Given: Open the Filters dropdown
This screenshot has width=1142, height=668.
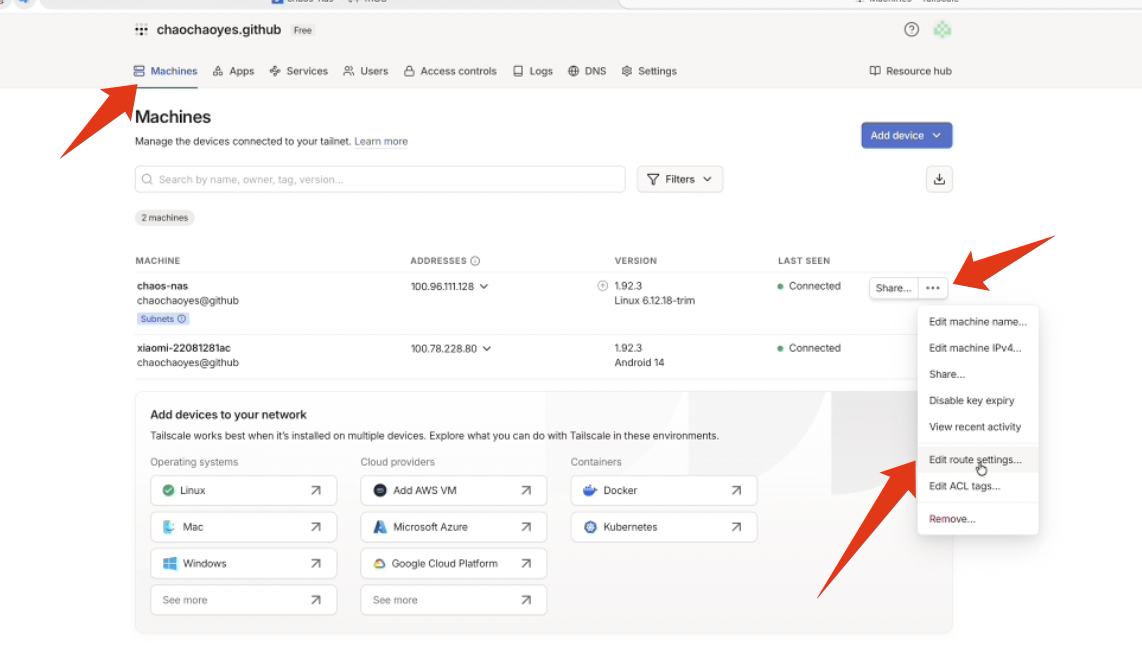Looking at the screenshot, I should coord(680,179).
